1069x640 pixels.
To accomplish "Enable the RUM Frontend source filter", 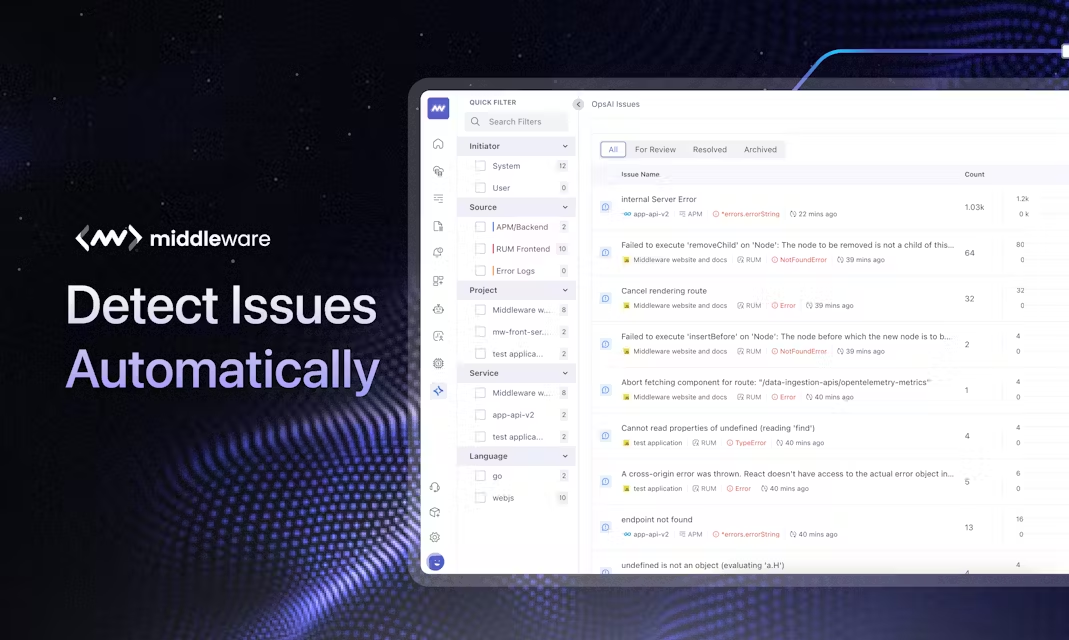I will (x=481, y=249).
